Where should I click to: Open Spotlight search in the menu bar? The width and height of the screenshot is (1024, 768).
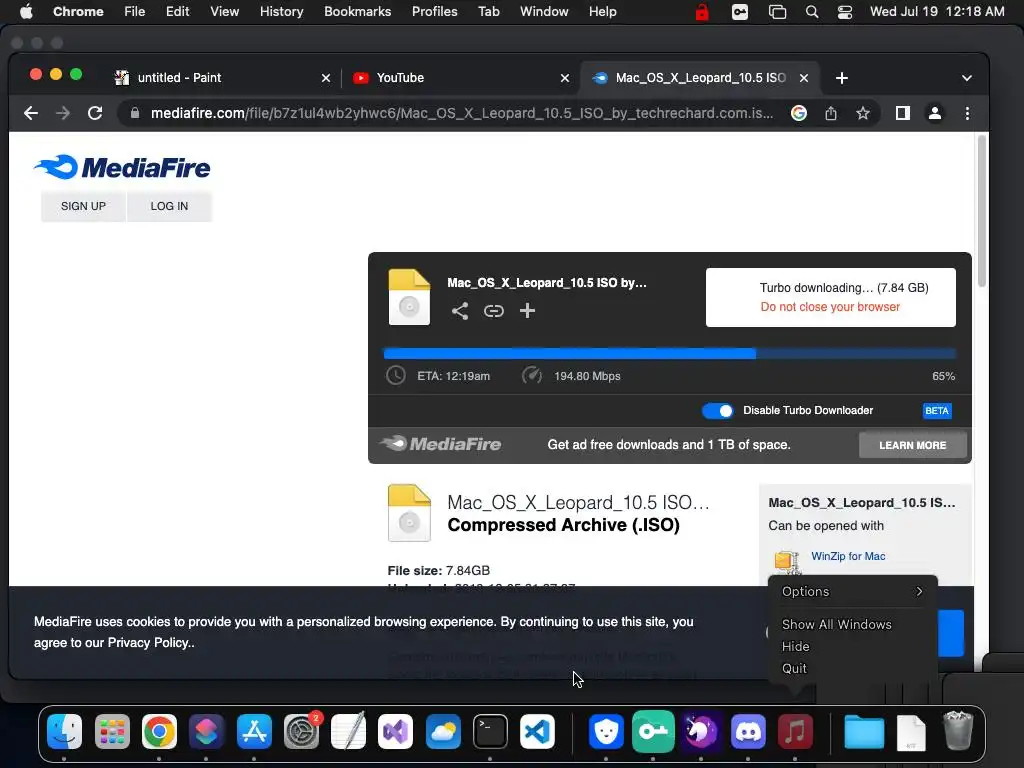click(x=812, y=12)
